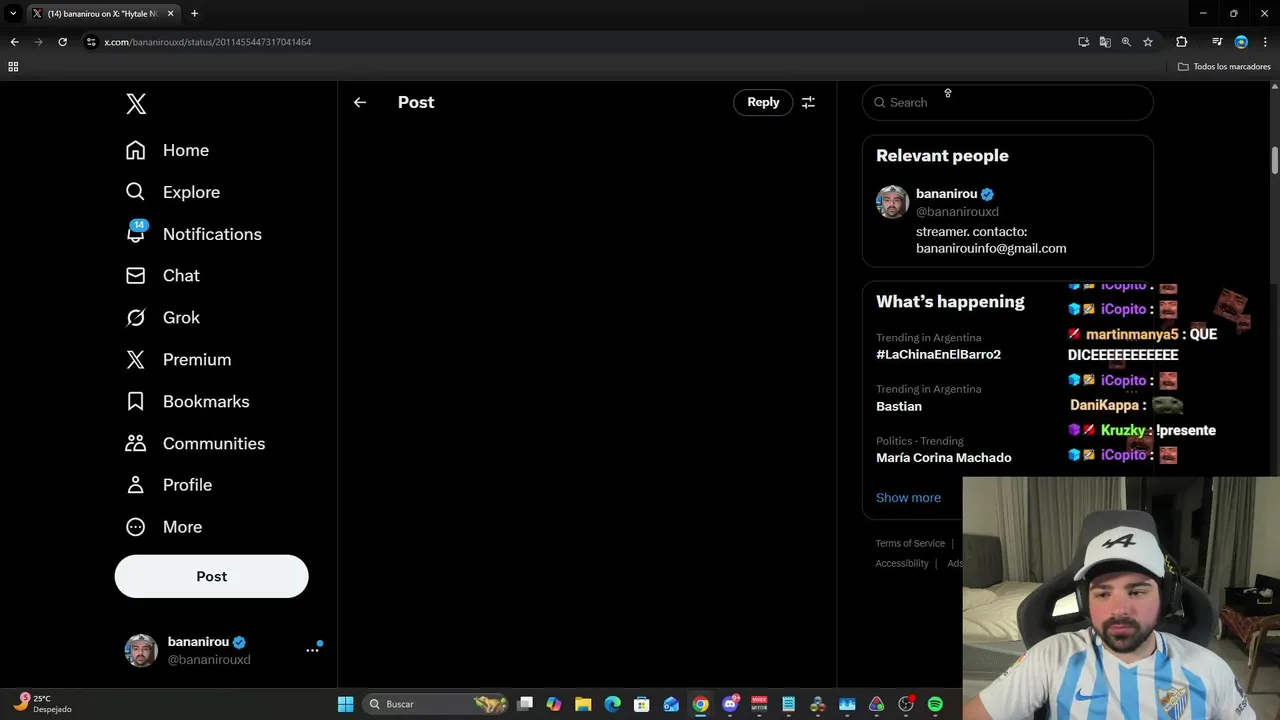Open the Premium page
Image resolution: width=1280 pixels, height=720 pixels.
[x=178, y=359]
